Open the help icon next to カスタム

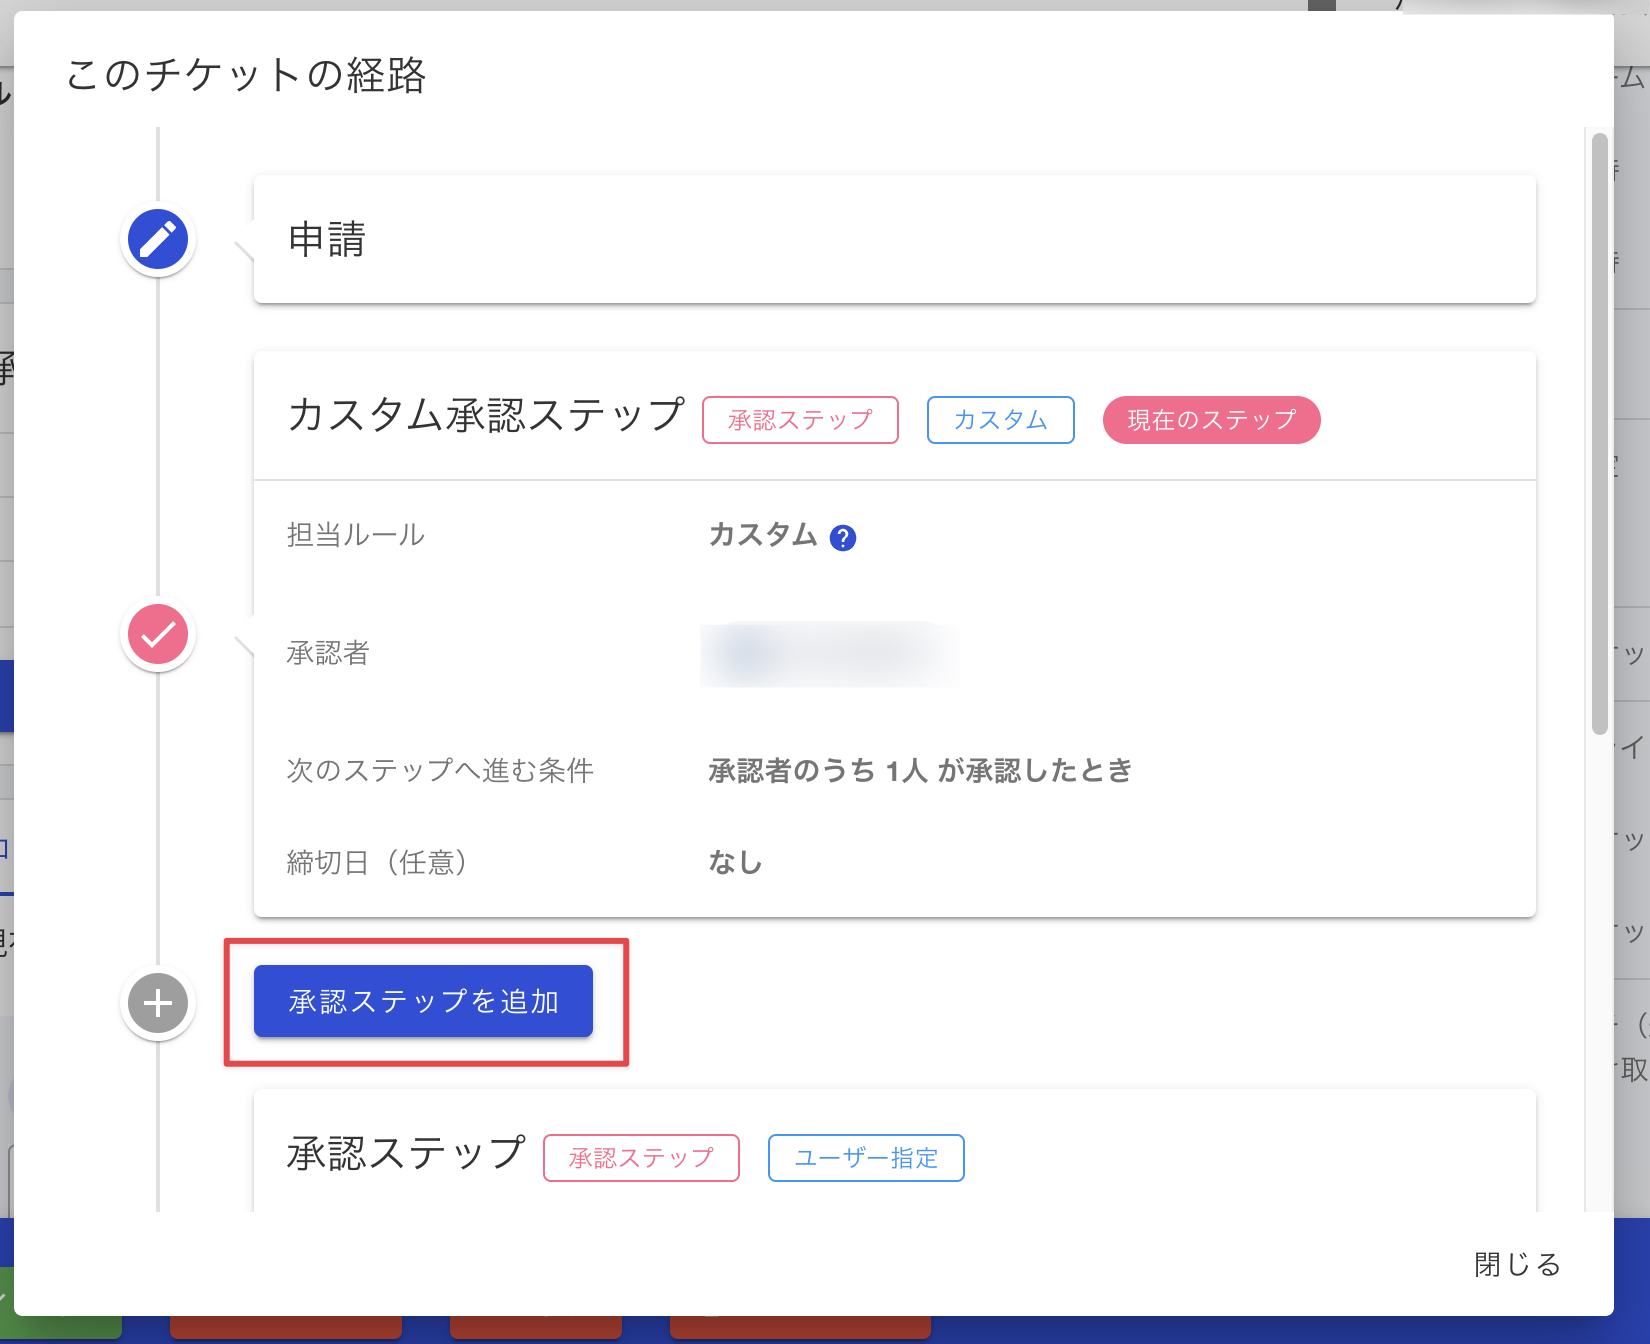click(x=843, y=538)
